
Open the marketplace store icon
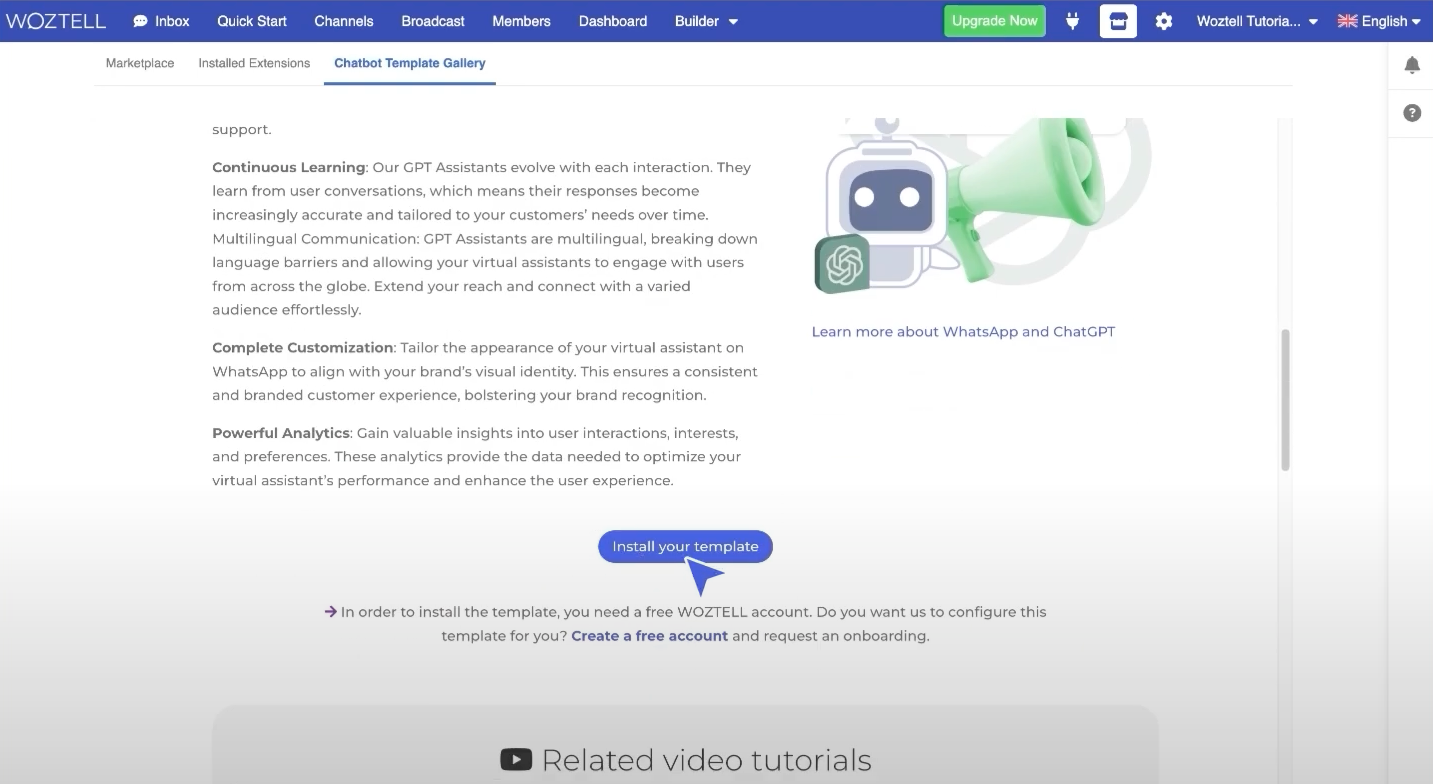[x=1118, y=21]
